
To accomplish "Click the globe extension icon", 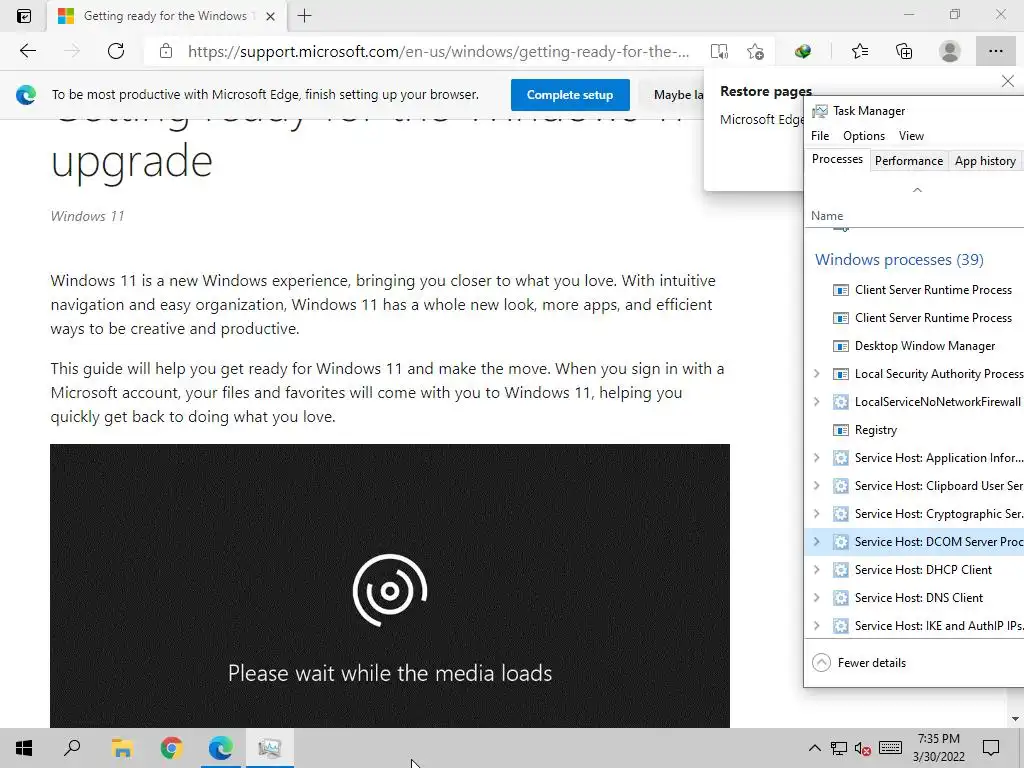I will coord(803,51).
